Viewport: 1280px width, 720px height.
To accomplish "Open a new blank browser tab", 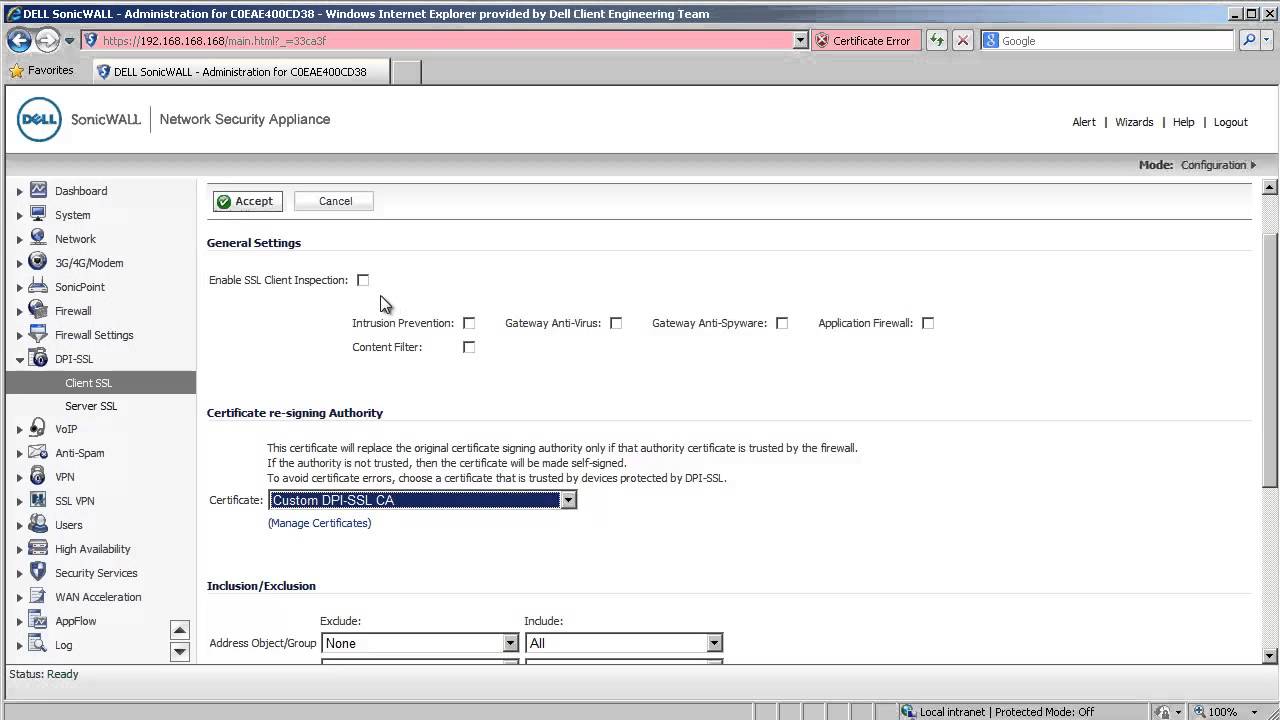I will click(x=406, y=72).
